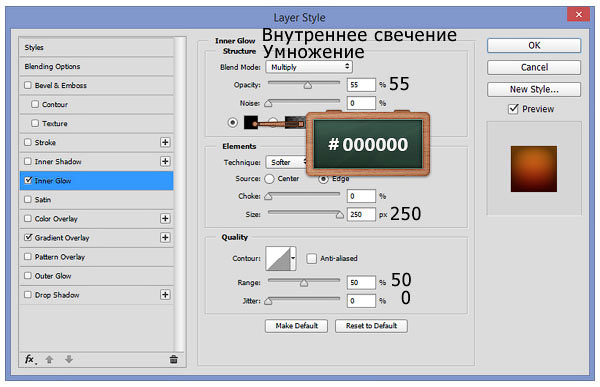Screen dimensions: 600x387
Task: Enable the Drop Shadow checkbox
Action: [x=28, y=295]
